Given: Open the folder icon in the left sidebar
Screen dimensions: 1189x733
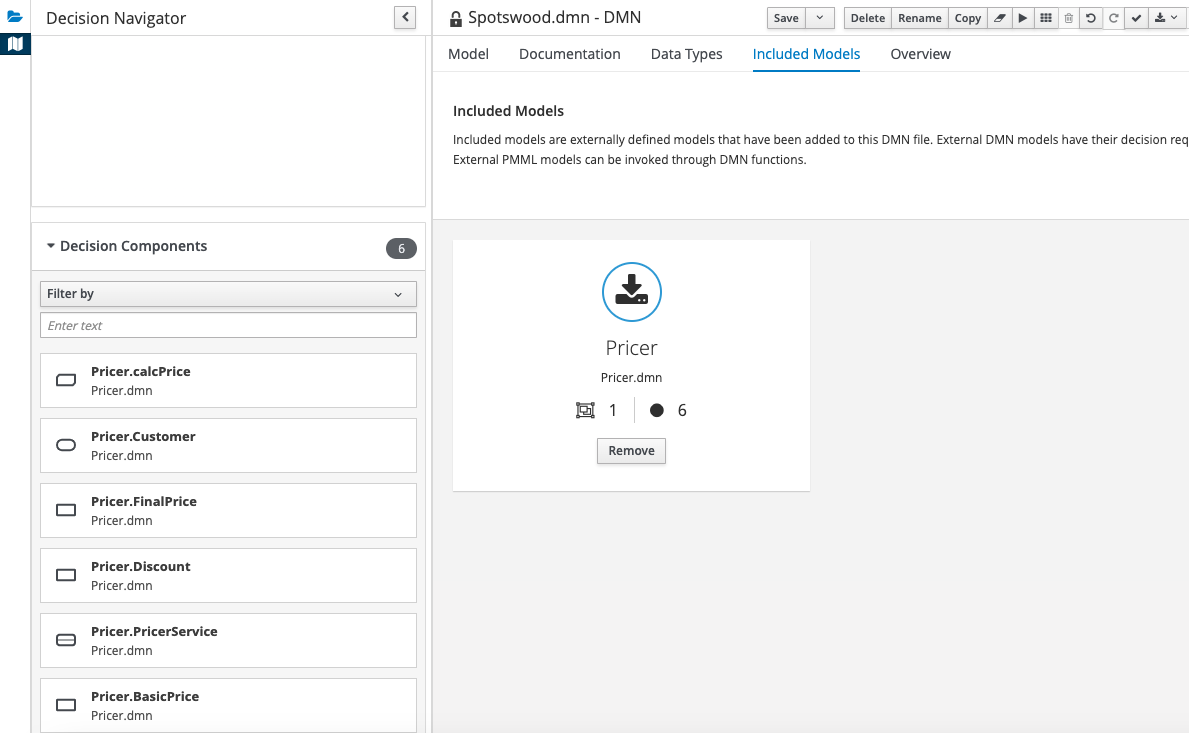Looking at the screenshot, I should coord(15,16).
